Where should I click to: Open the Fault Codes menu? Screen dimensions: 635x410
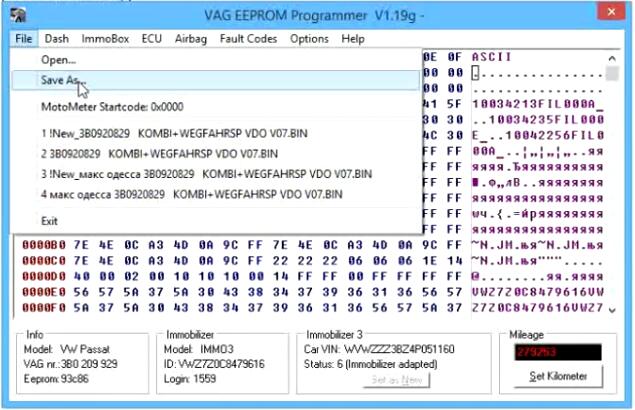(x=248, y=39)
